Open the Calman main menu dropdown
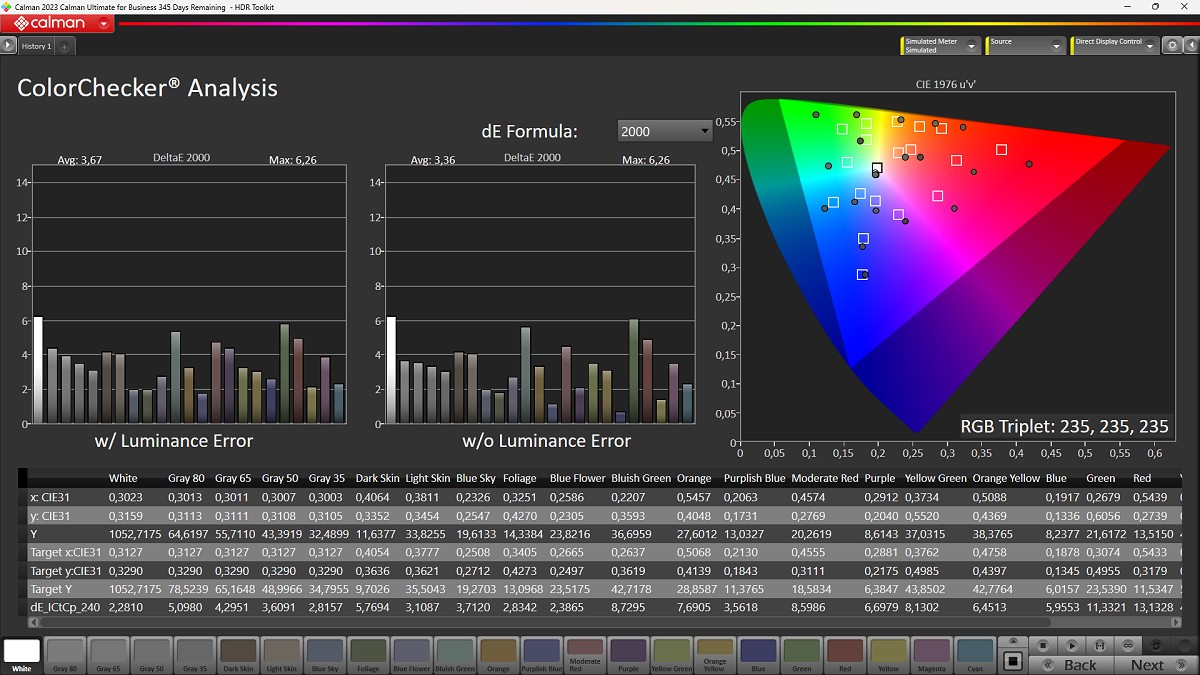The height and width of the screenshot is (675, 1200). click(x=105, y=23)
